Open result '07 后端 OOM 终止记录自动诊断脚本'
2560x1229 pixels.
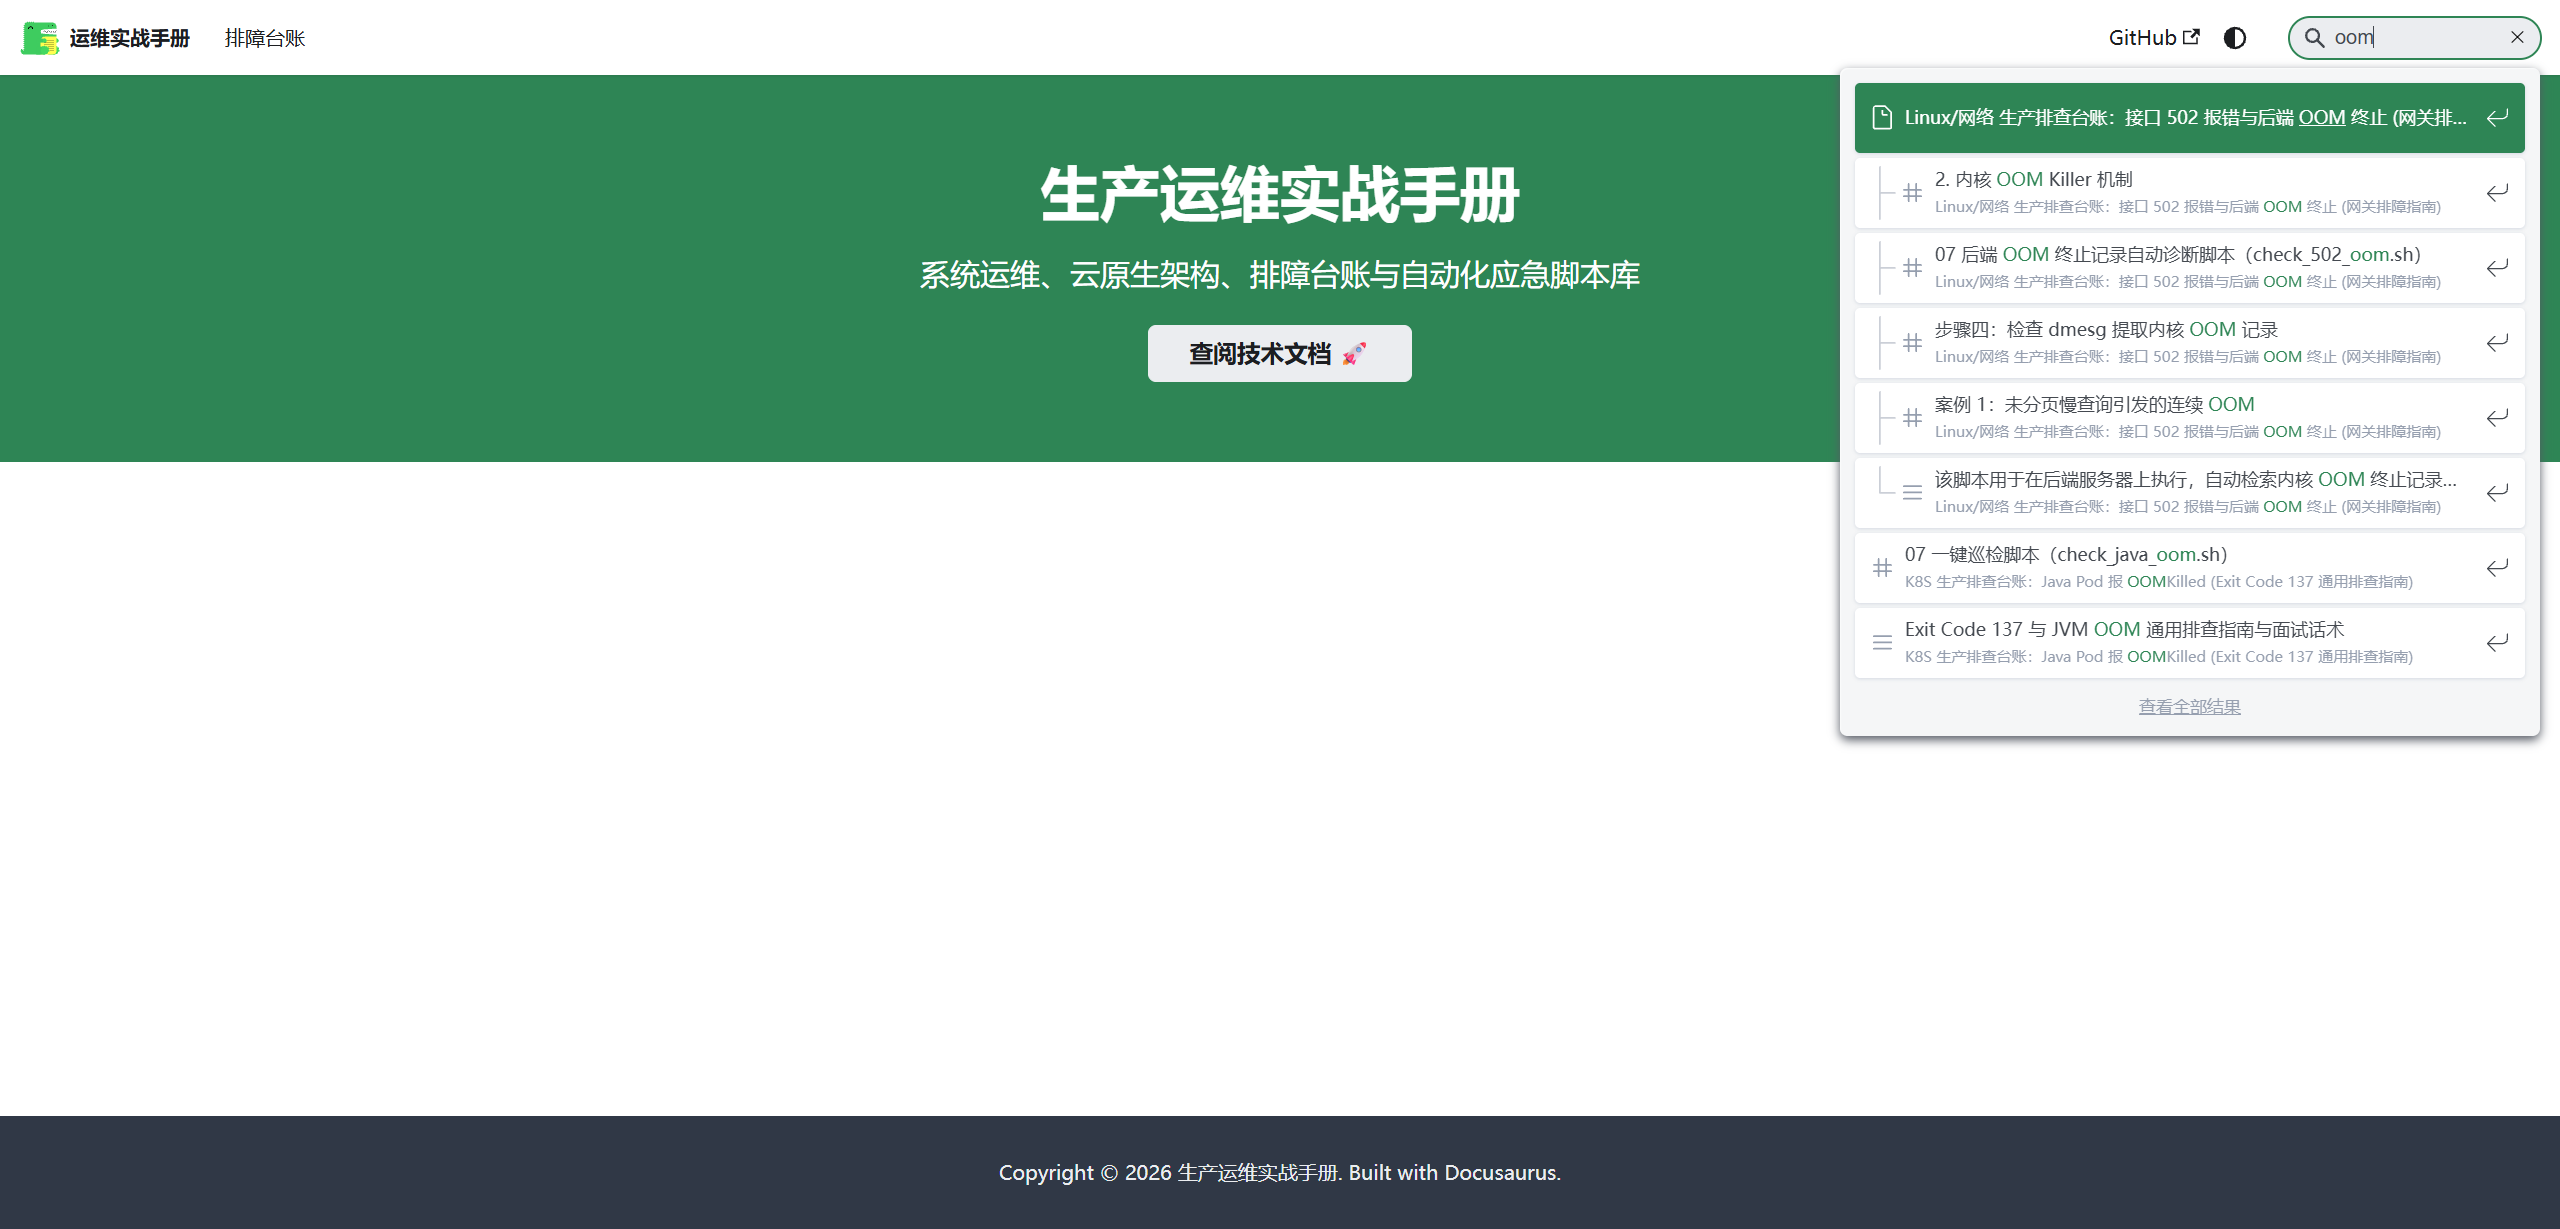click(x=2189, y=268)
